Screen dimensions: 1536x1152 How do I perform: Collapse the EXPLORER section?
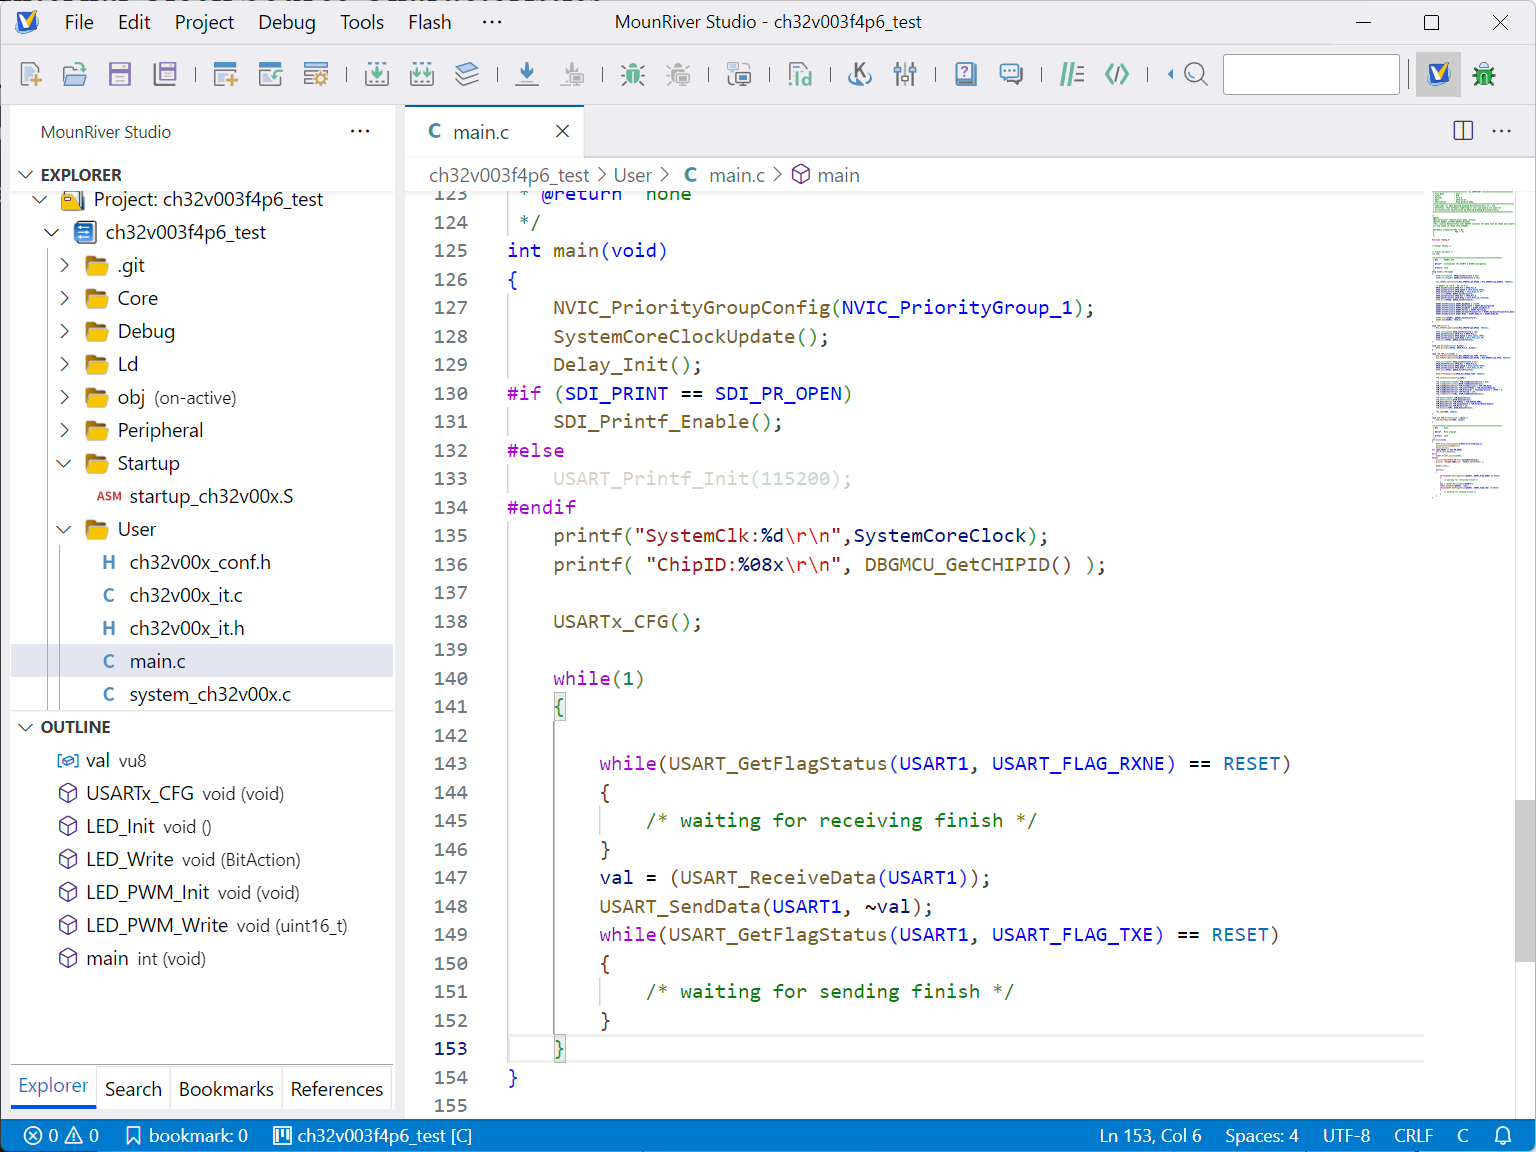26,175
